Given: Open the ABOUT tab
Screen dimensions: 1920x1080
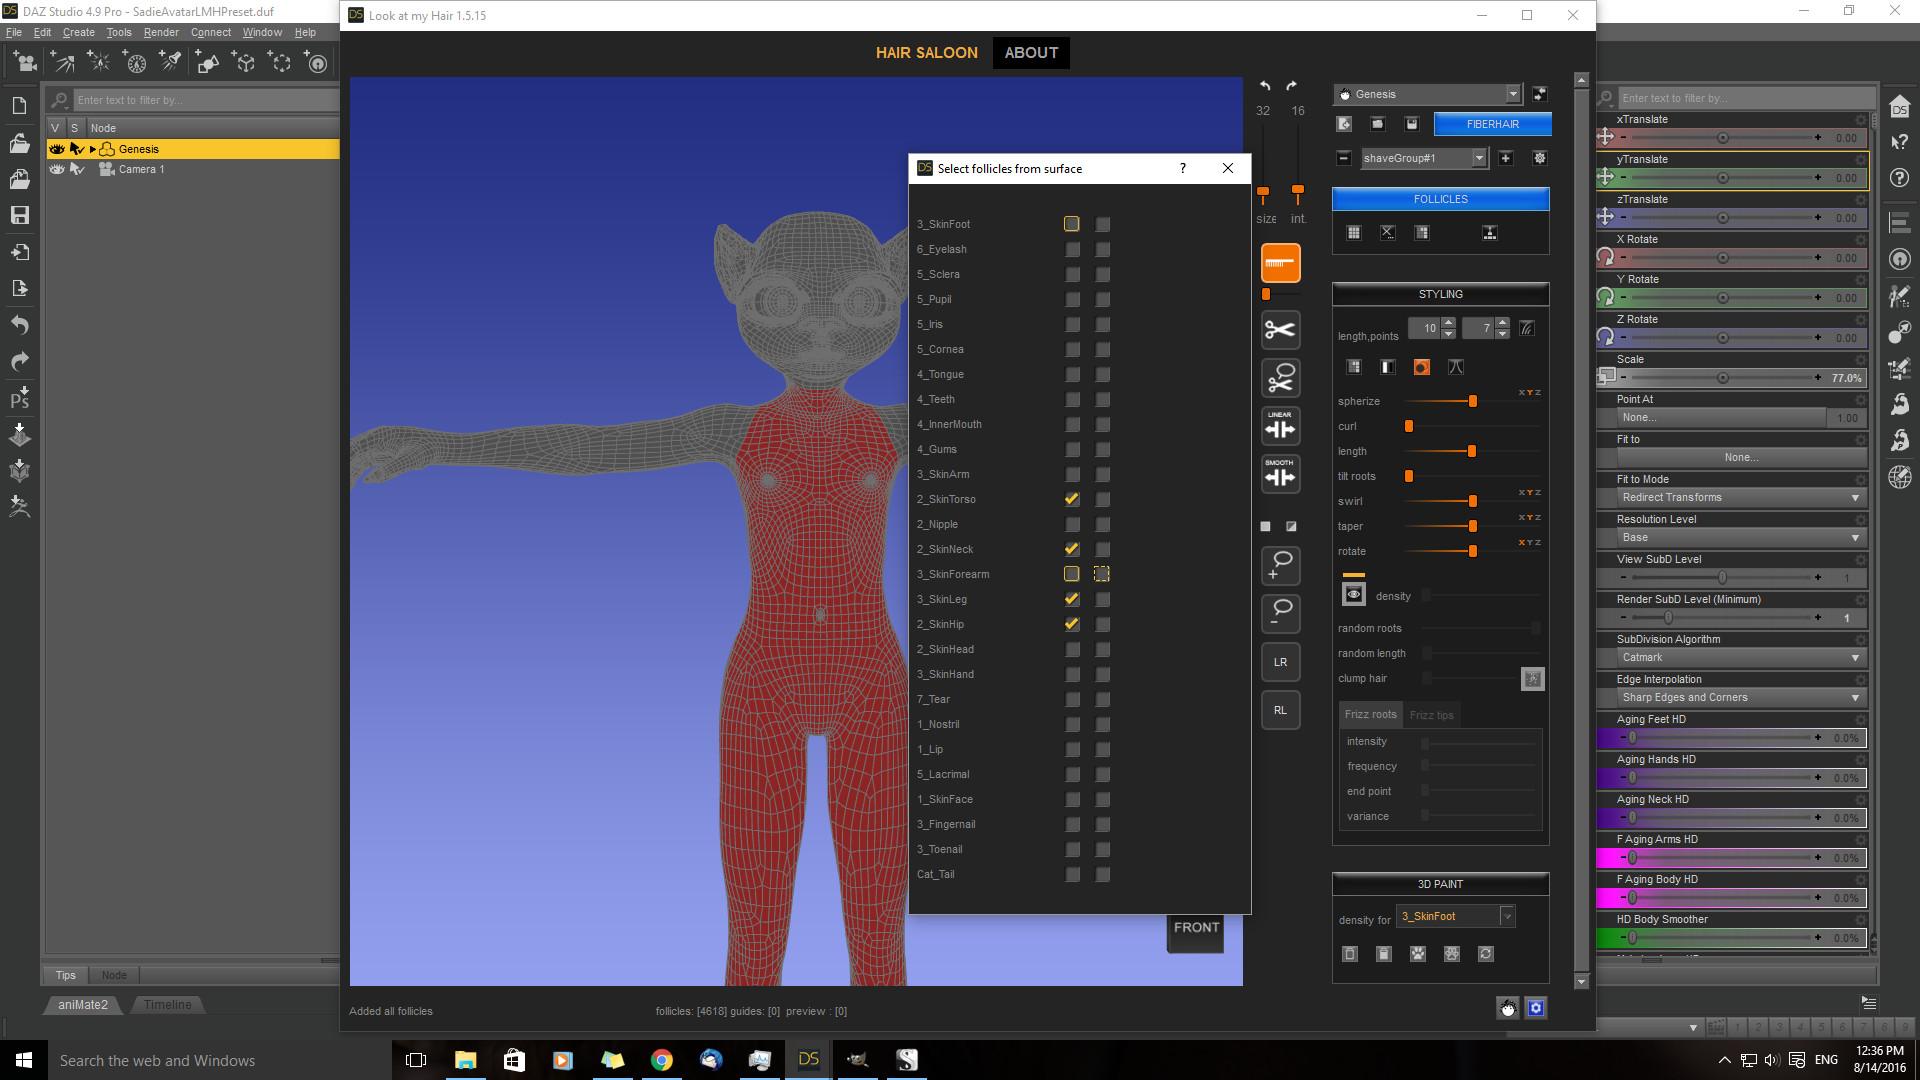Looking at the screenshot, I should 1030,53.
